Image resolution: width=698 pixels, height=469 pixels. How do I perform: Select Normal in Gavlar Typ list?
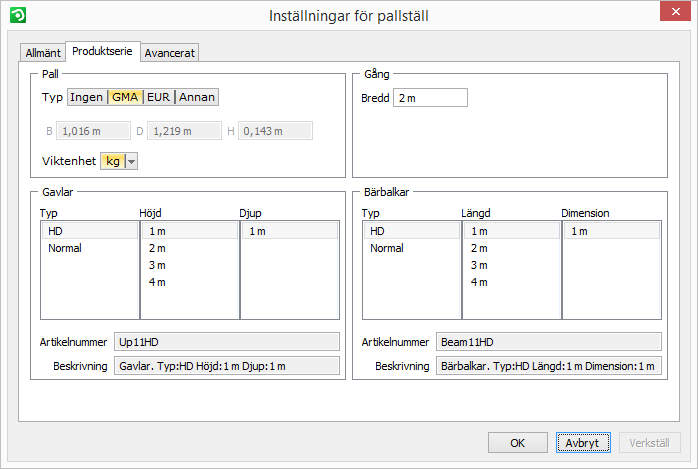[65, 248]
